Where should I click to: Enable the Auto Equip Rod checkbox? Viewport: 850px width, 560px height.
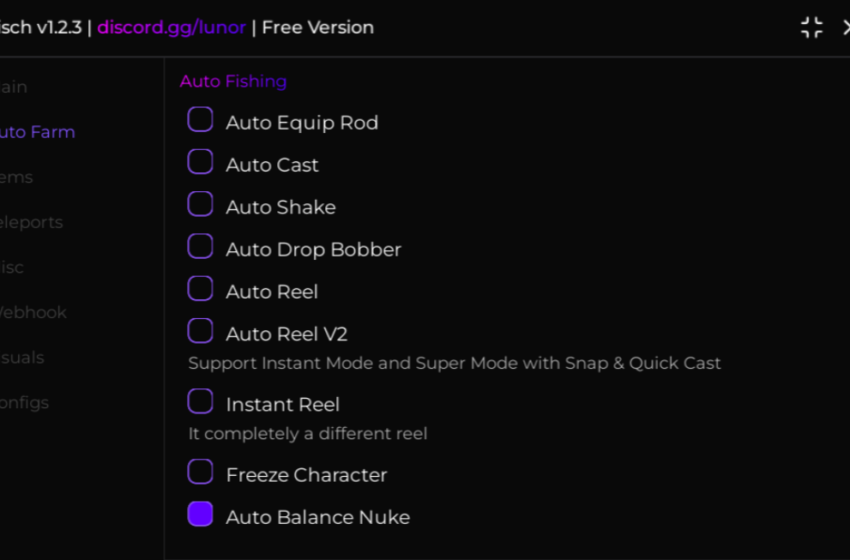point(200,119)
